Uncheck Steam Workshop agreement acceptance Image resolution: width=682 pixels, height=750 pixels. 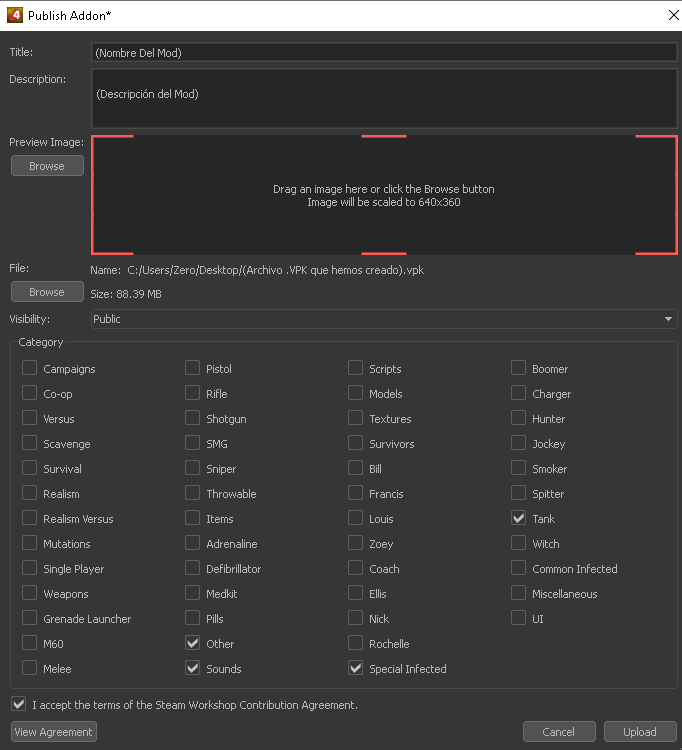tap(19, 705)
